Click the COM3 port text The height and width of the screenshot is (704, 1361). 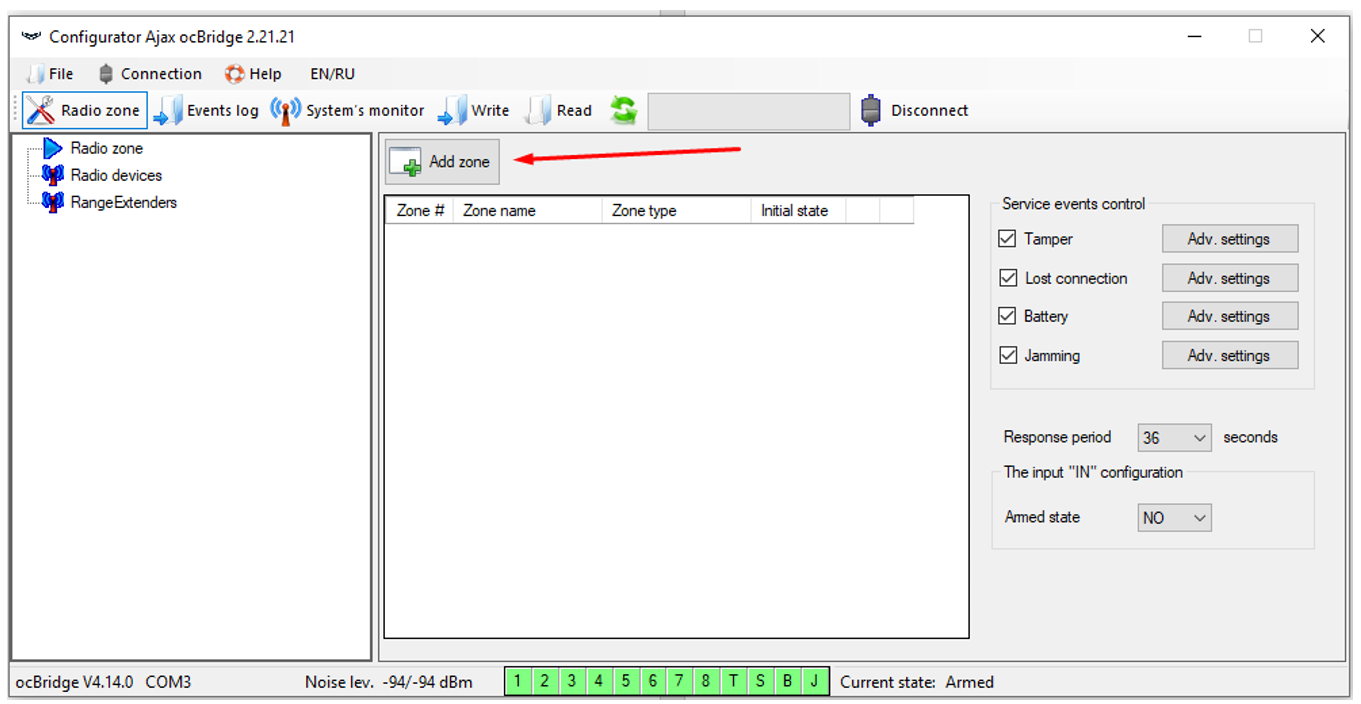(x=168, y=682)
